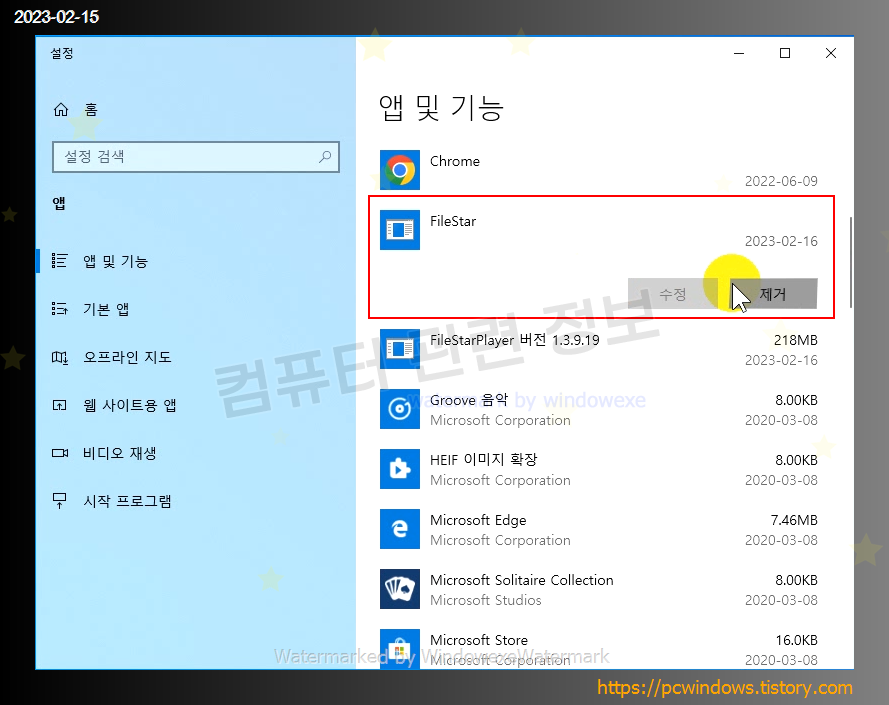Click the 앱 및 기능 page heading
Viewport: 889px width, 705px height.
point(441,108)
